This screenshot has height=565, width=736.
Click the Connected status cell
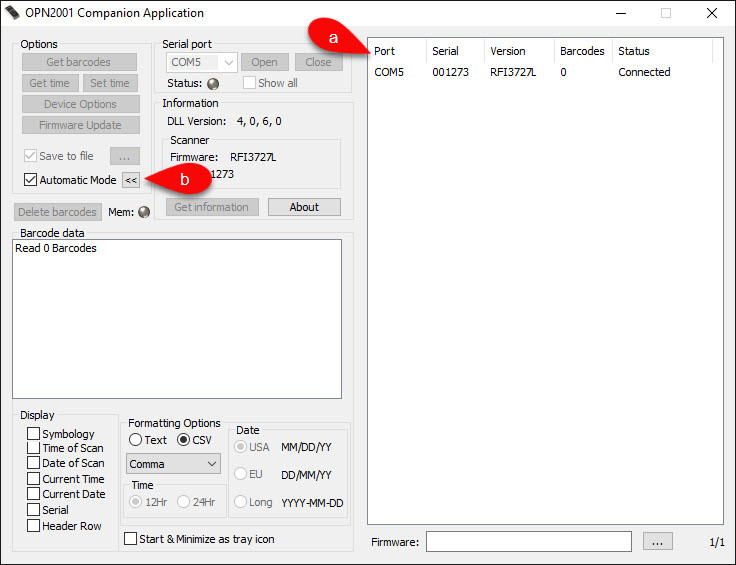[644, 72]
